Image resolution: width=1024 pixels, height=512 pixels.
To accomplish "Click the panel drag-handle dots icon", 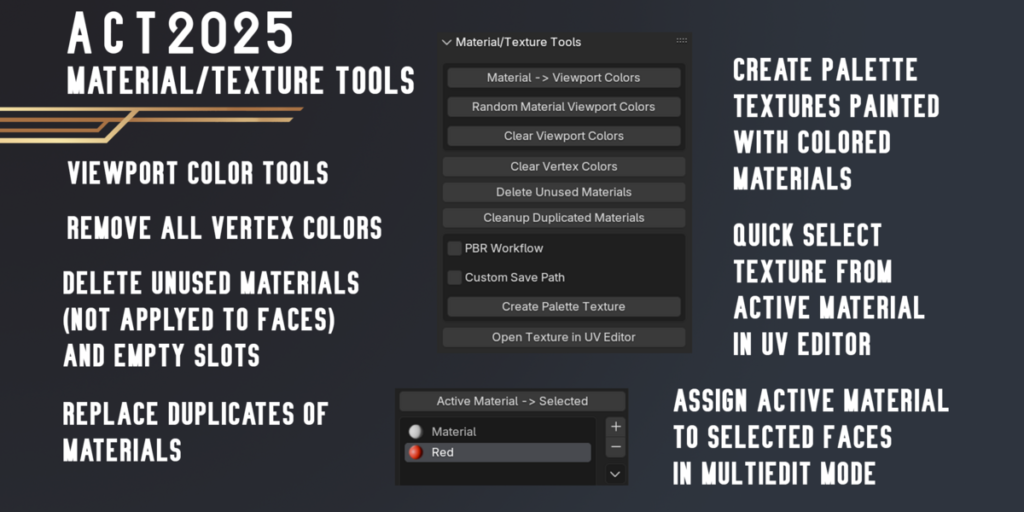I will click(x=682, y=41).
